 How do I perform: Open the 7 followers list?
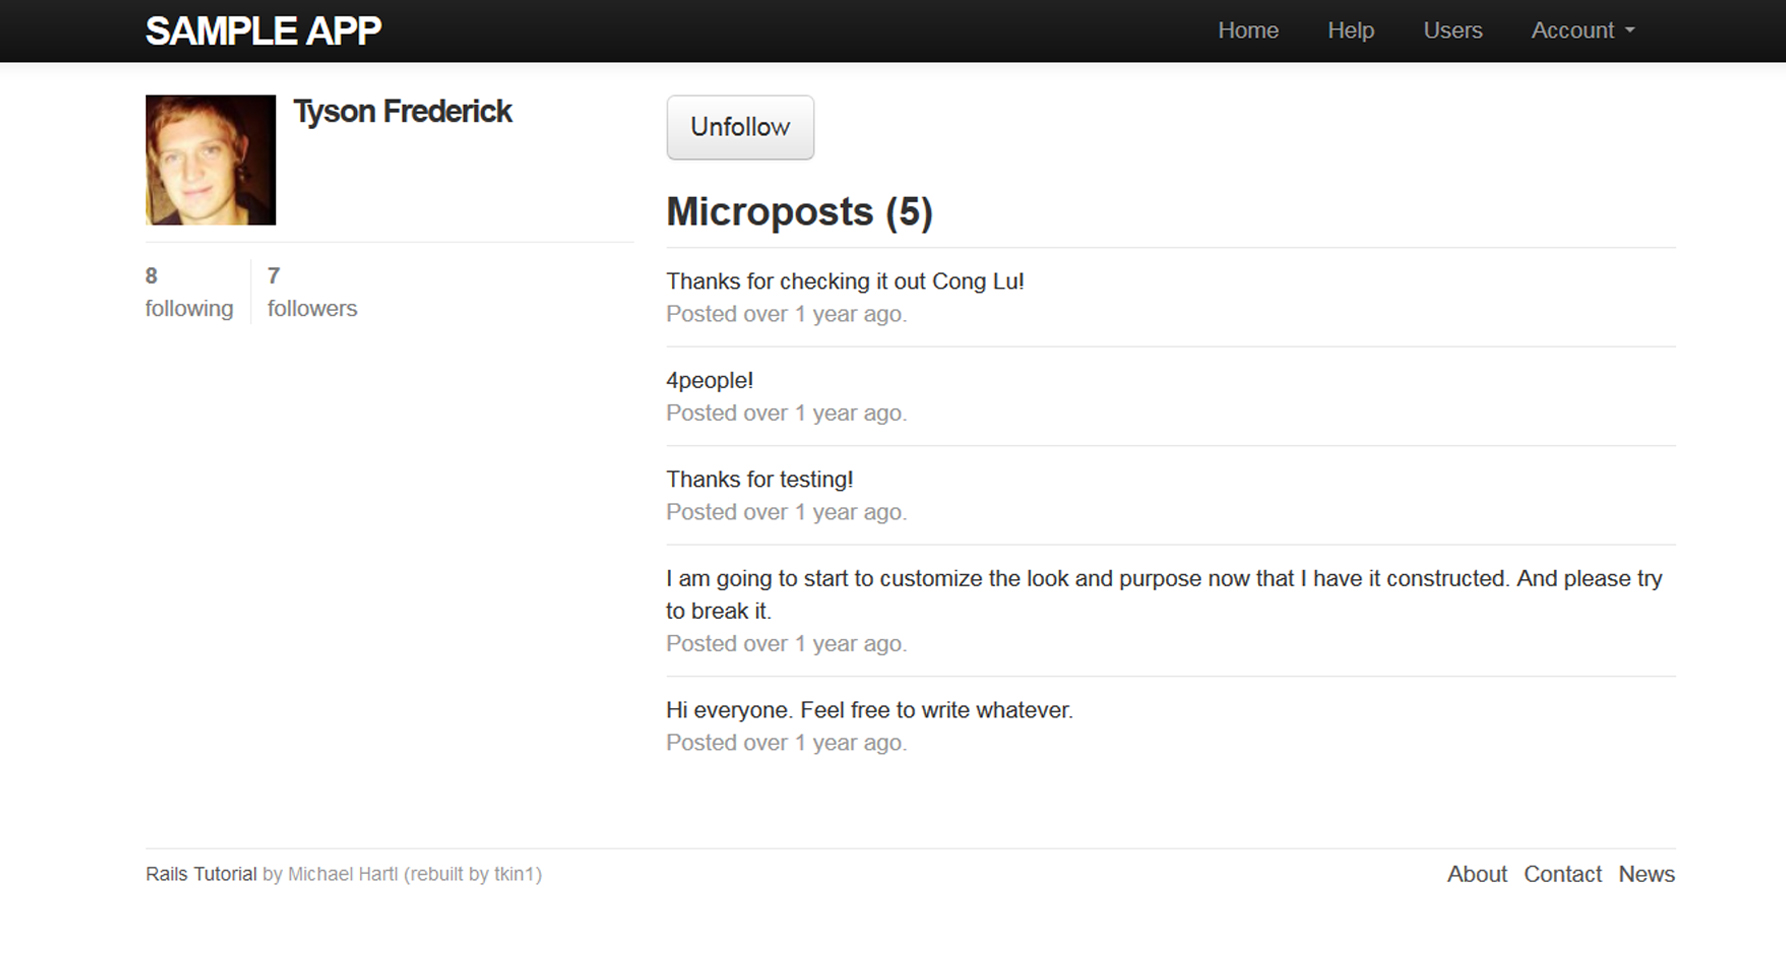click(x=312, y=292)
